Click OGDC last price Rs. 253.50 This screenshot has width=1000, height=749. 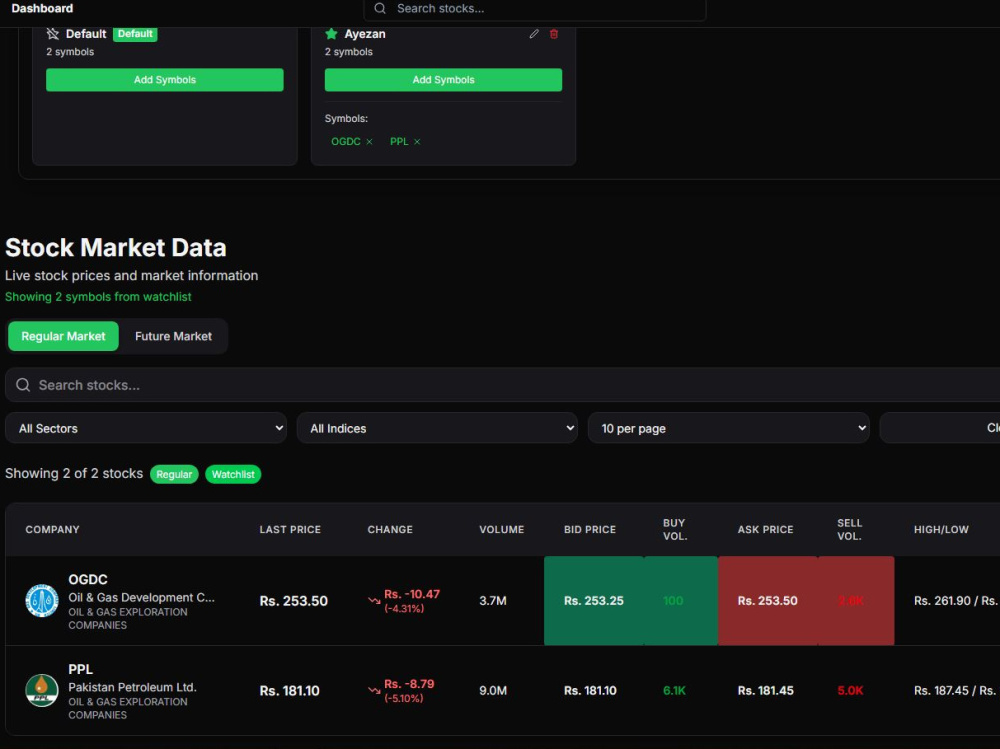293,601
